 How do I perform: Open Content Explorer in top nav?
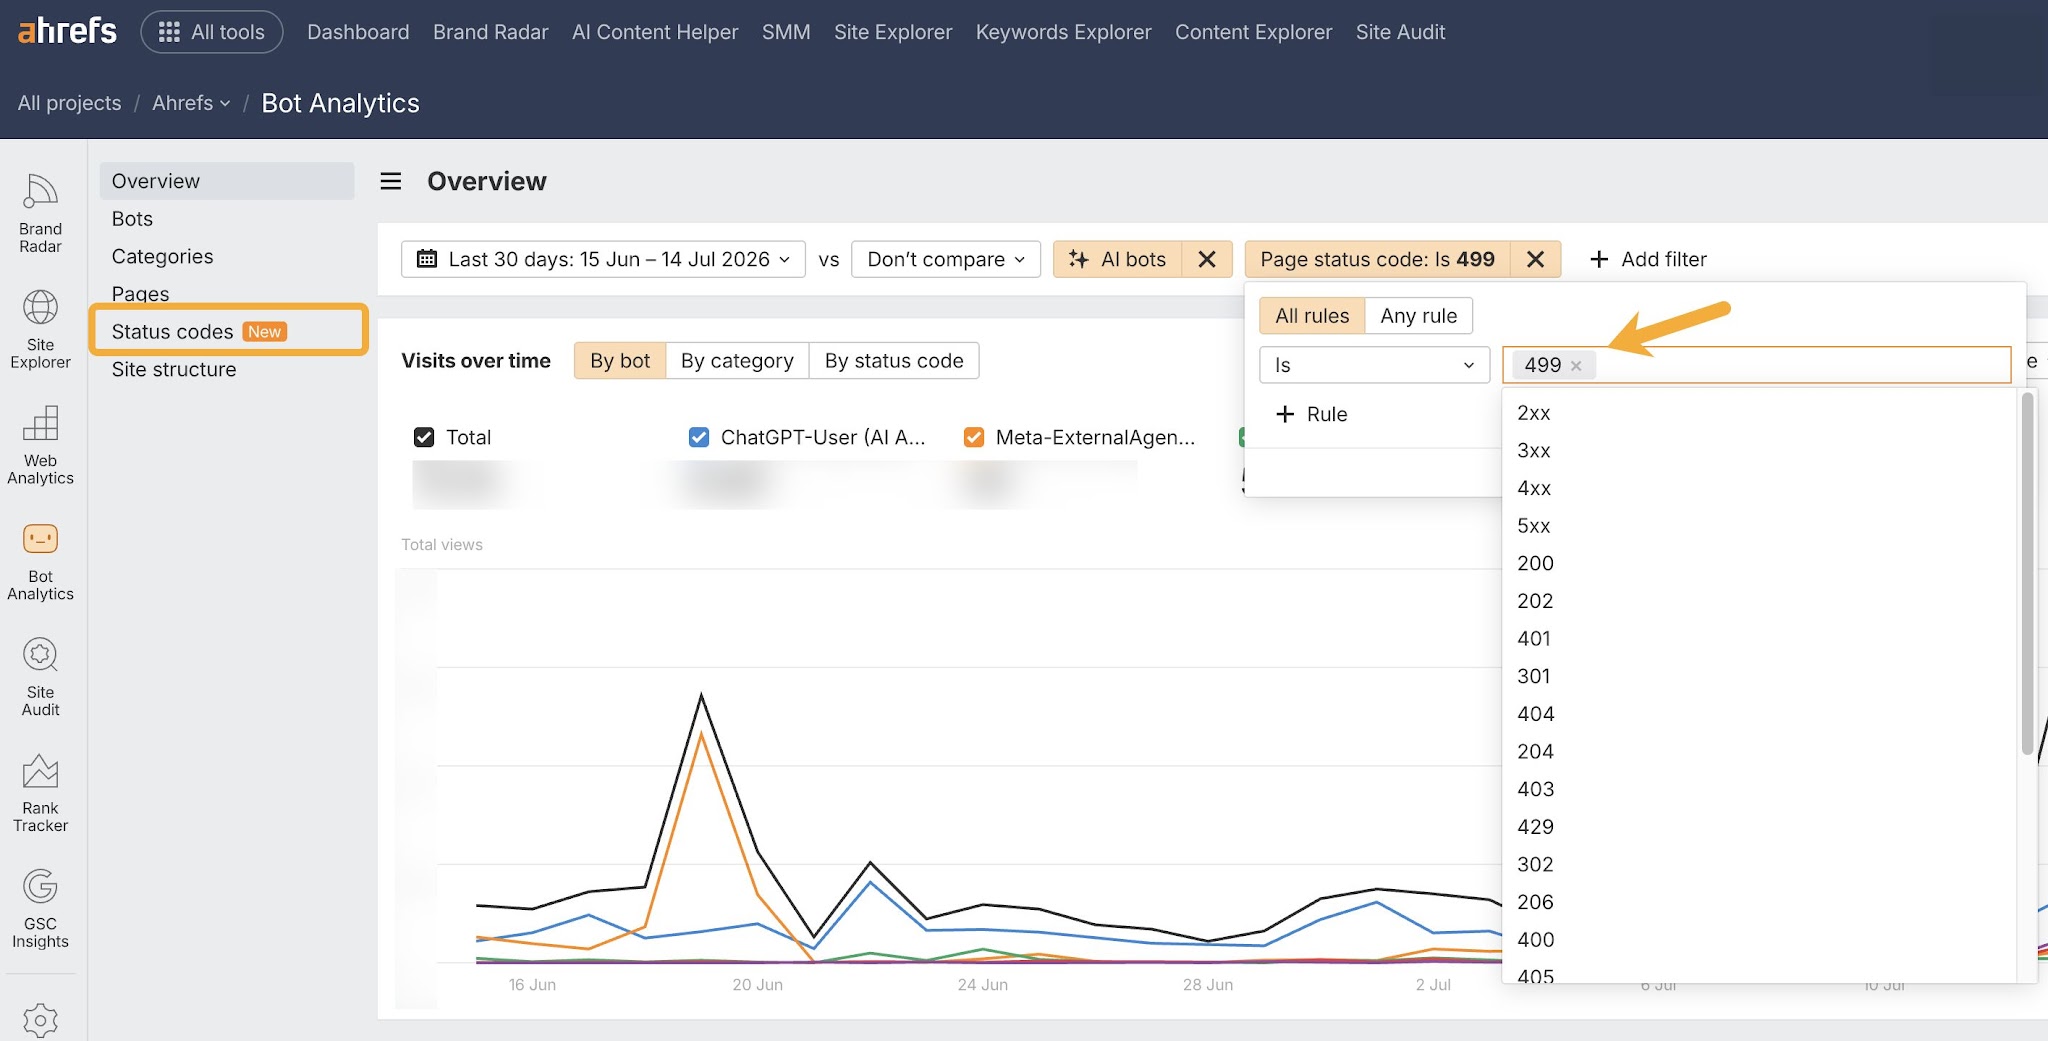click(1253, 32)
